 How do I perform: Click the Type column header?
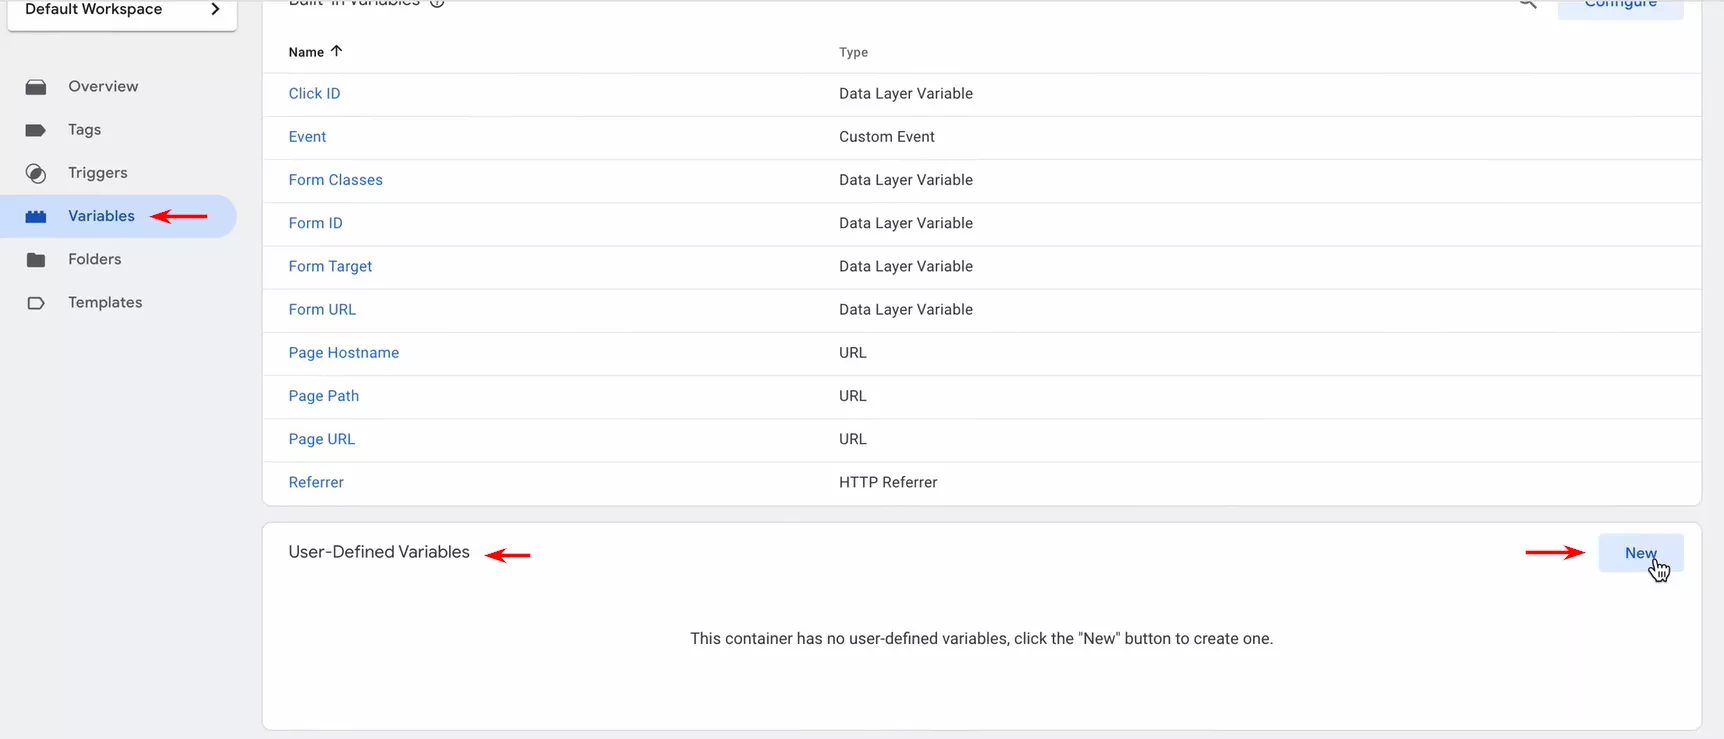tap(853, 52)
